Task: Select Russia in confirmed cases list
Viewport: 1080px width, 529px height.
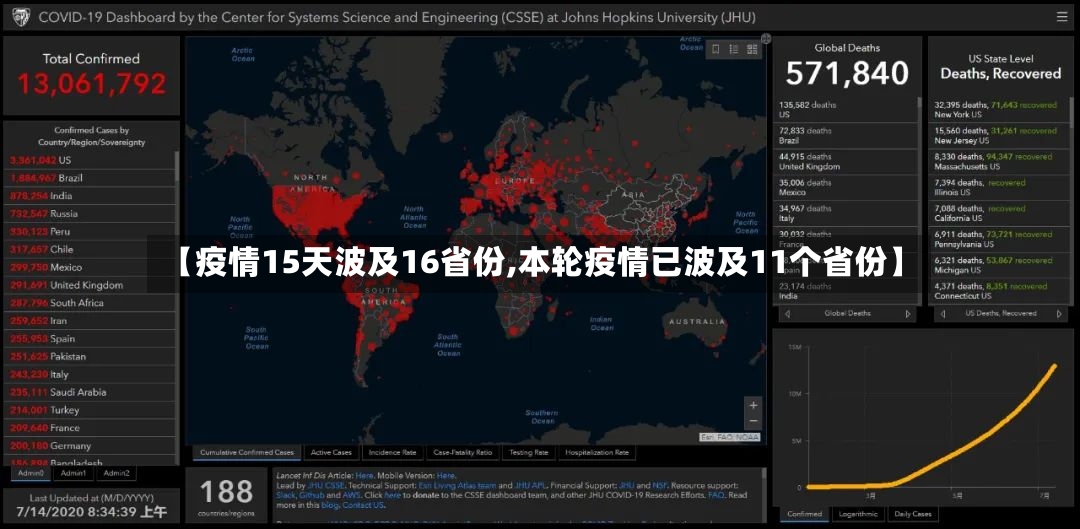Action: [x=90, y=214]
